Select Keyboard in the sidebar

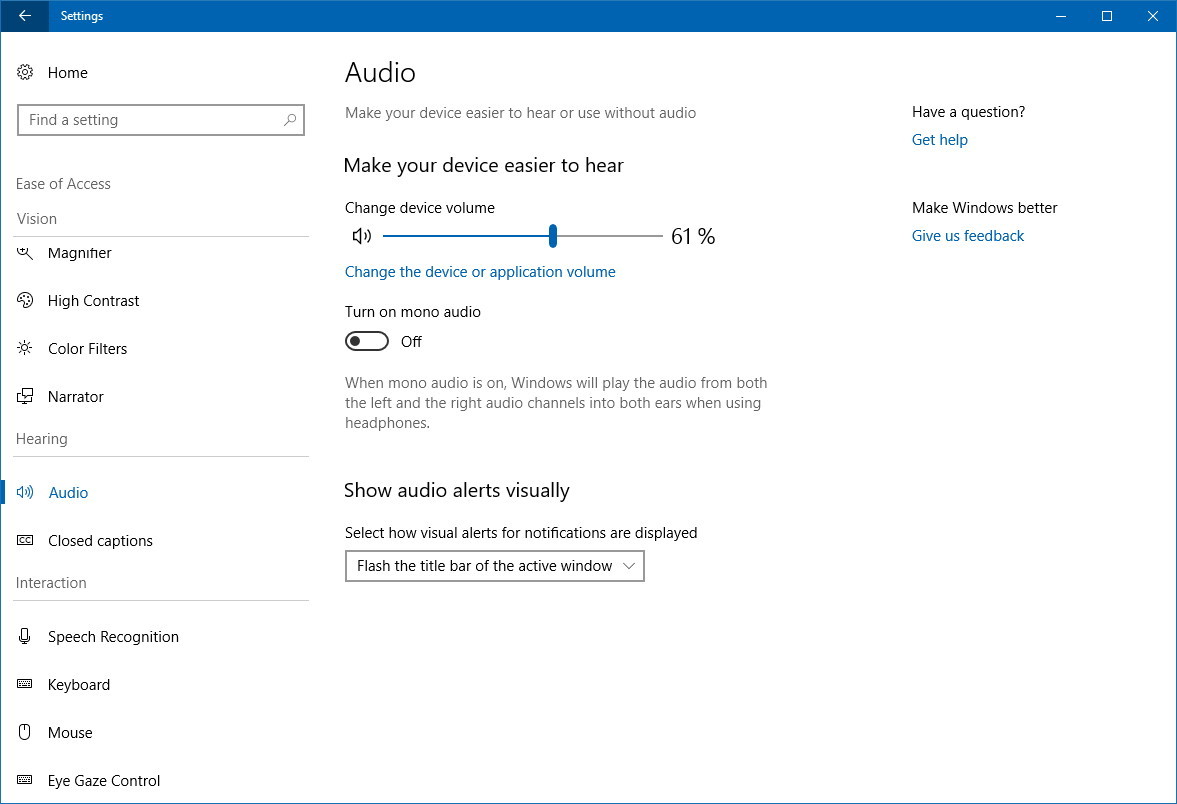(78, 685)
